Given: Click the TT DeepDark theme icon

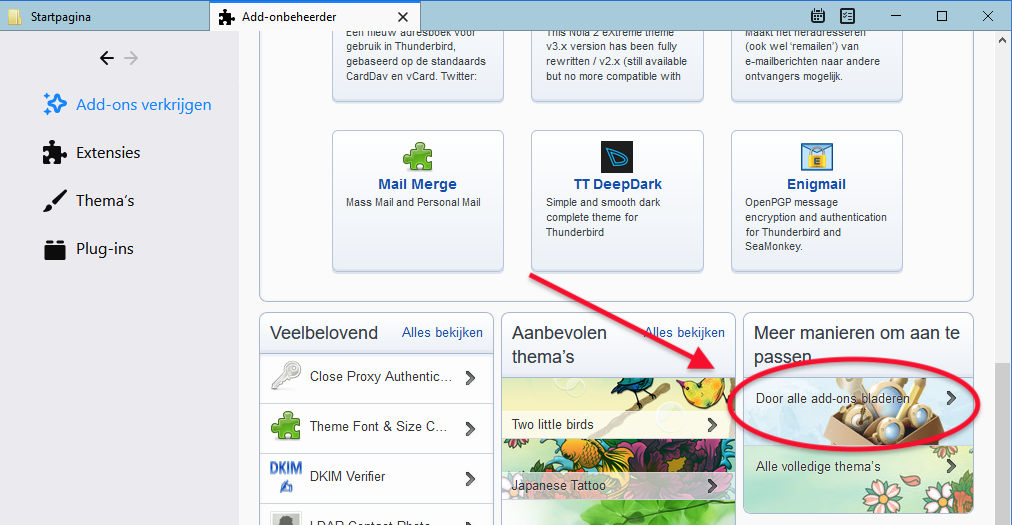Looking at the screenshot, I should click(617, 157).
